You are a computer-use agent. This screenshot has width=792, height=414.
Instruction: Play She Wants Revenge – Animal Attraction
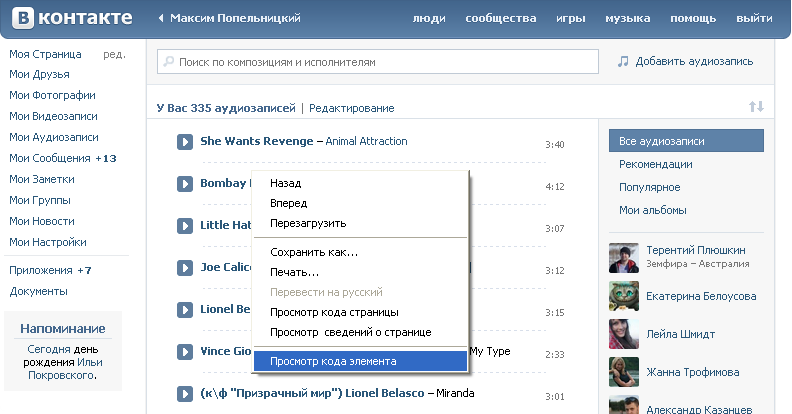185,142
